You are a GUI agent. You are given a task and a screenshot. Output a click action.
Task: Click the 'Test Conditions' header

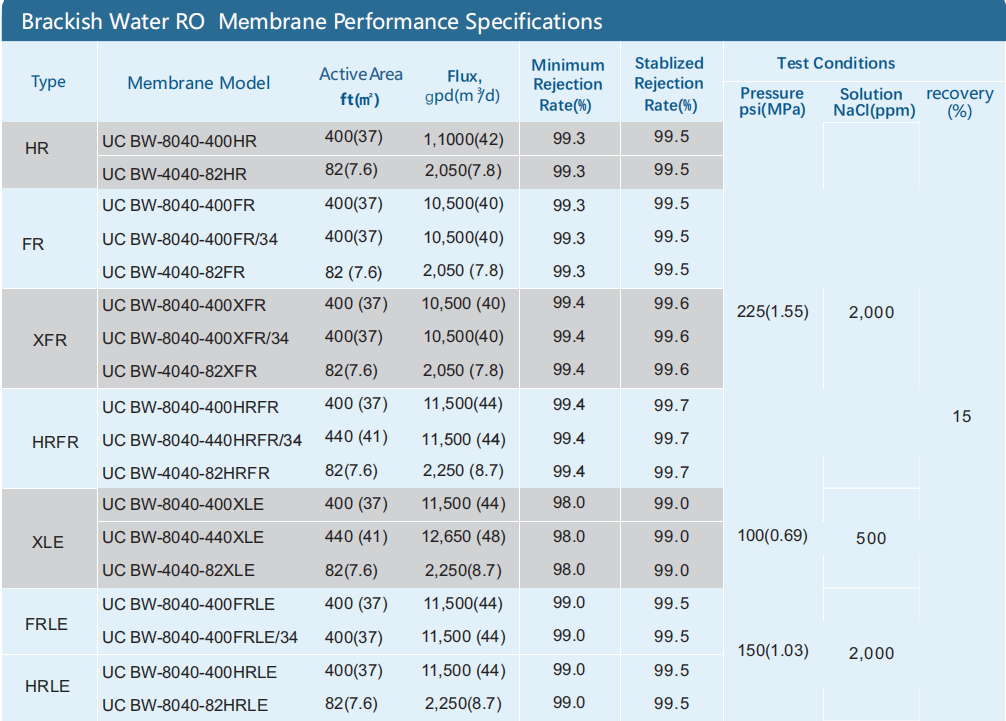[835, 63]
